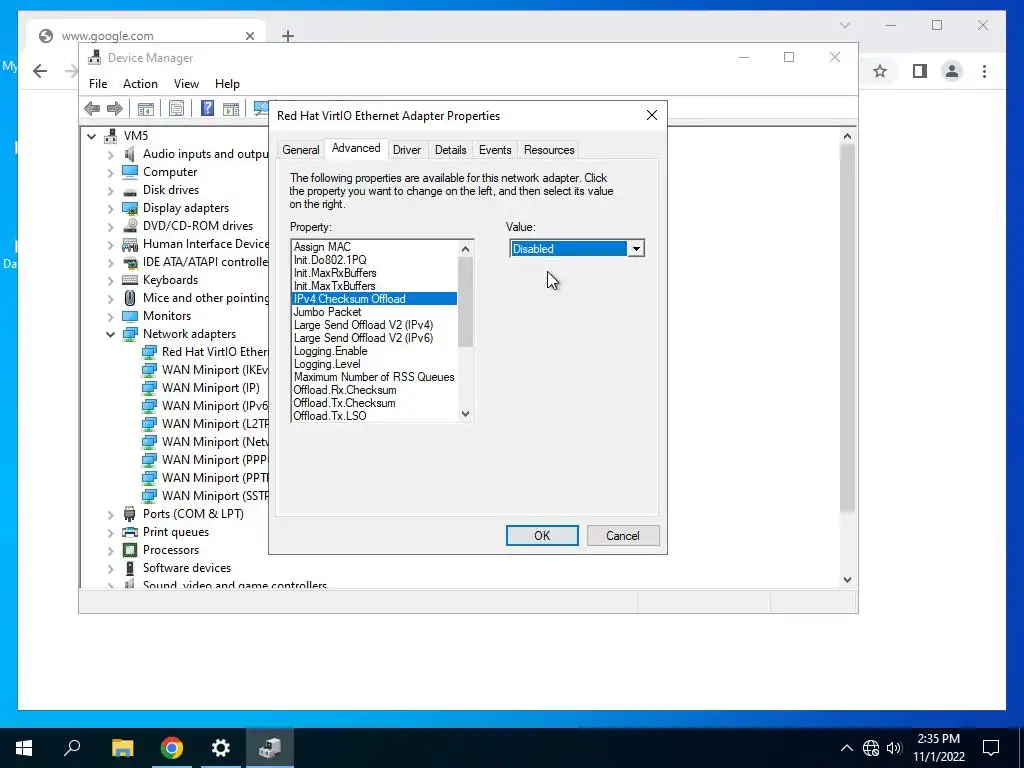Click the Forward arrow in Device Manager toolbar
The height and width of the screenshot is (768, 1024).
pos(115,108)
